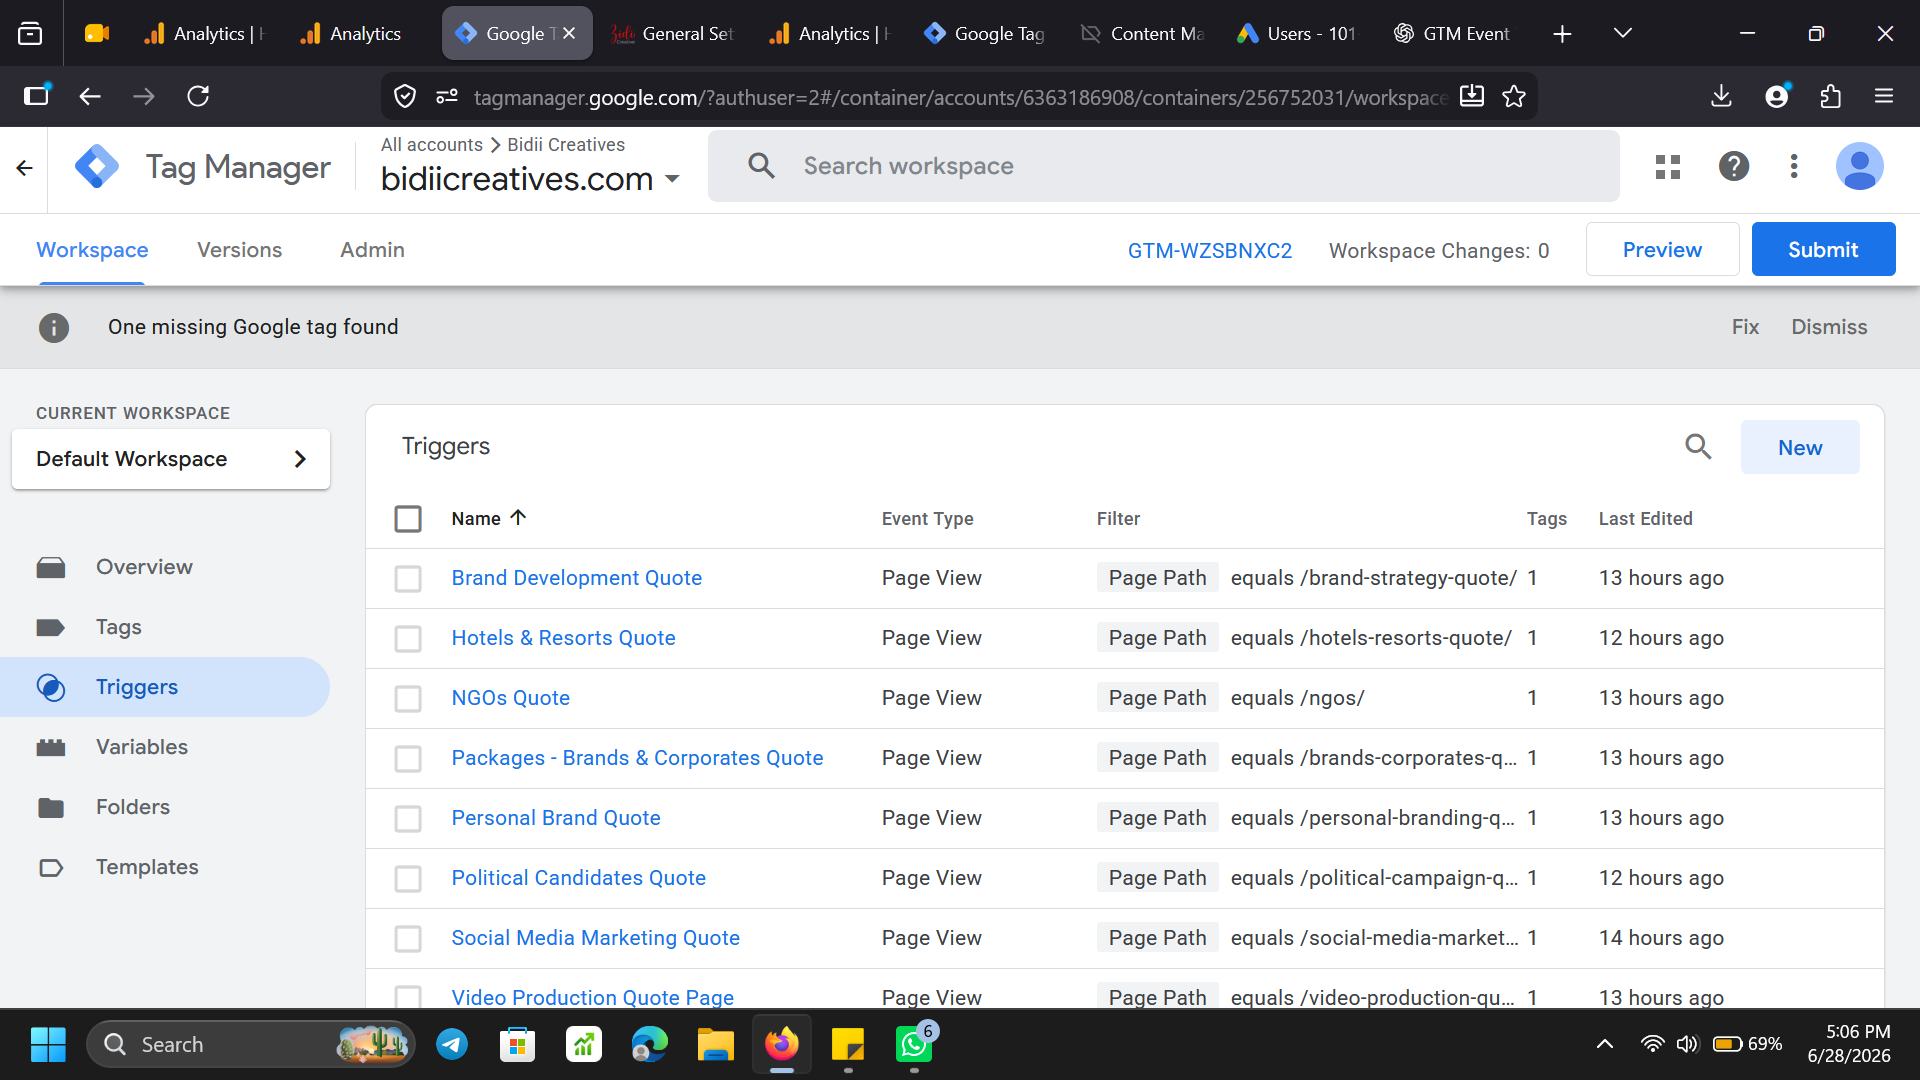Viewport: 1920px width, 1080px height.
Task: Check the Political Candidates Quote checkbox
Action: 408,879
